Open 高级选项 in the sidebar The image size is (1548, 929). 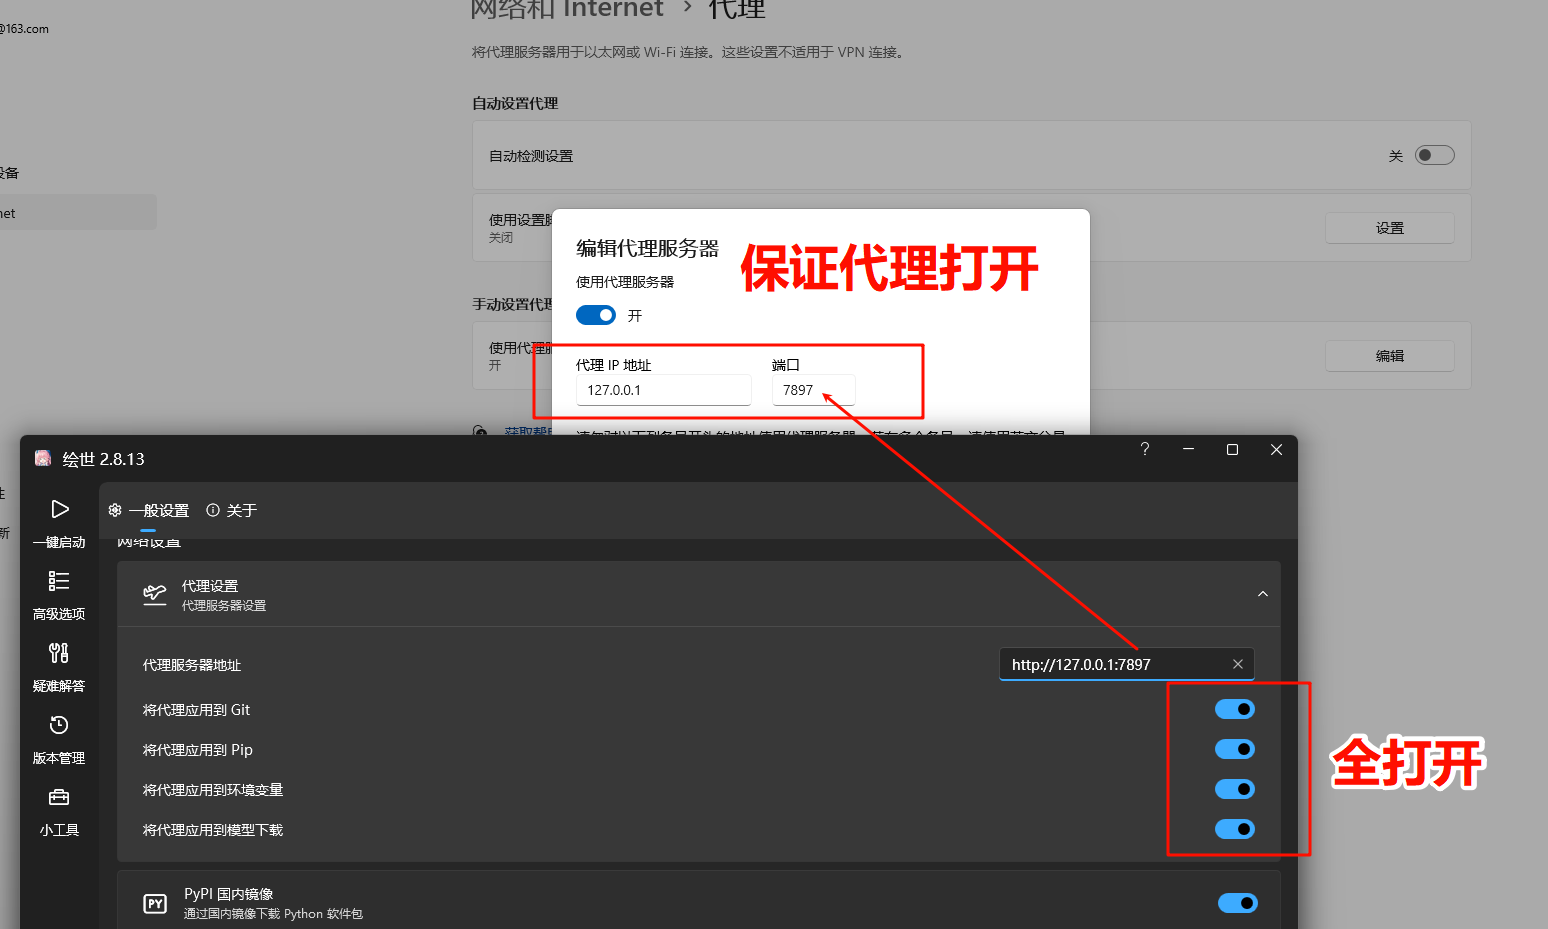point(59,595)
